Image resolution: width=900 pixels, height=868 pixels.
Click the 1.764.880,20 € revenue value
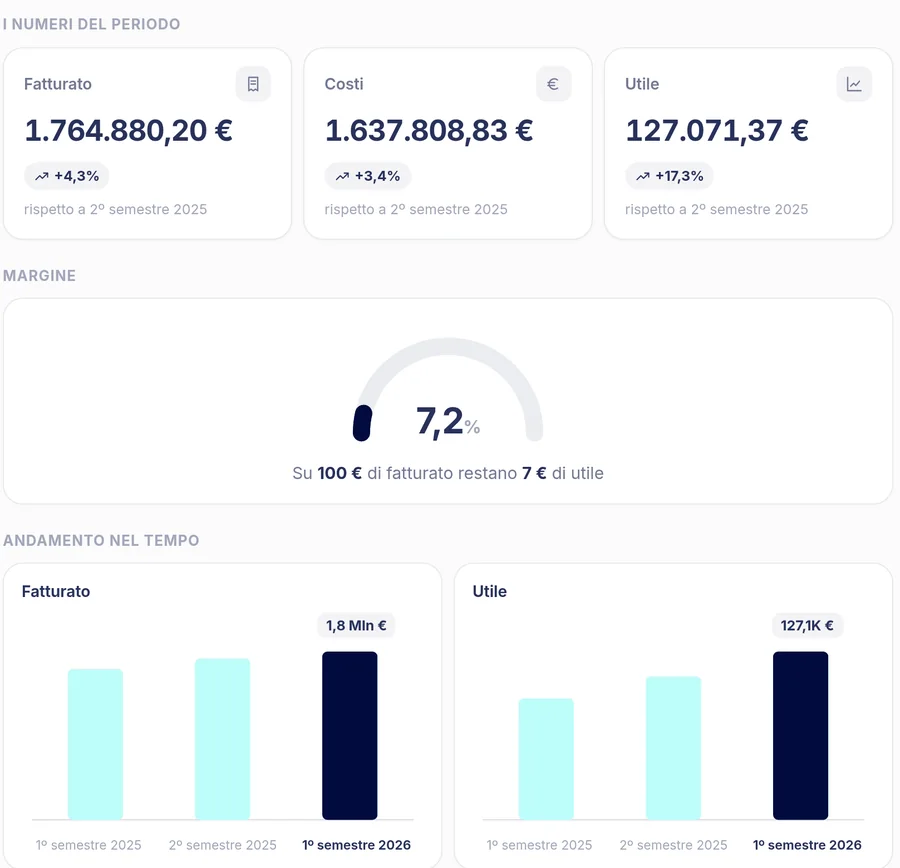[129, 130]
